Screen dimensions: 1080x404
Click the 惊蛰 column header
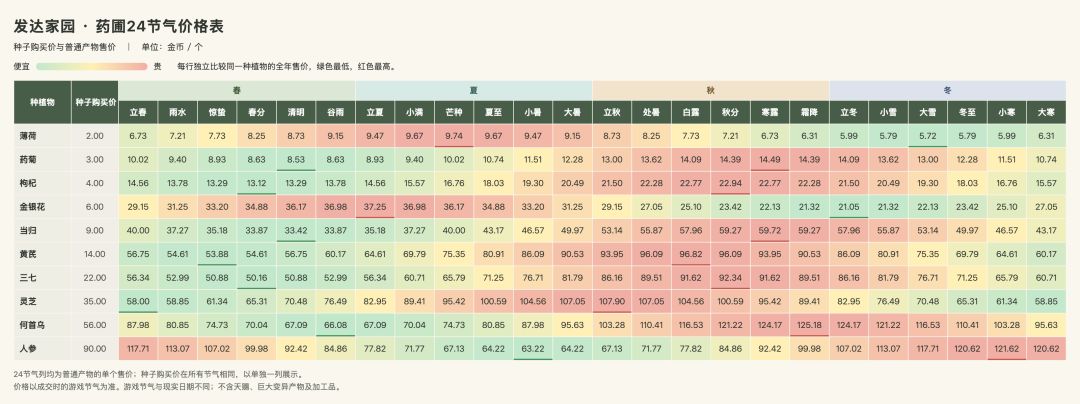(217, 112)
